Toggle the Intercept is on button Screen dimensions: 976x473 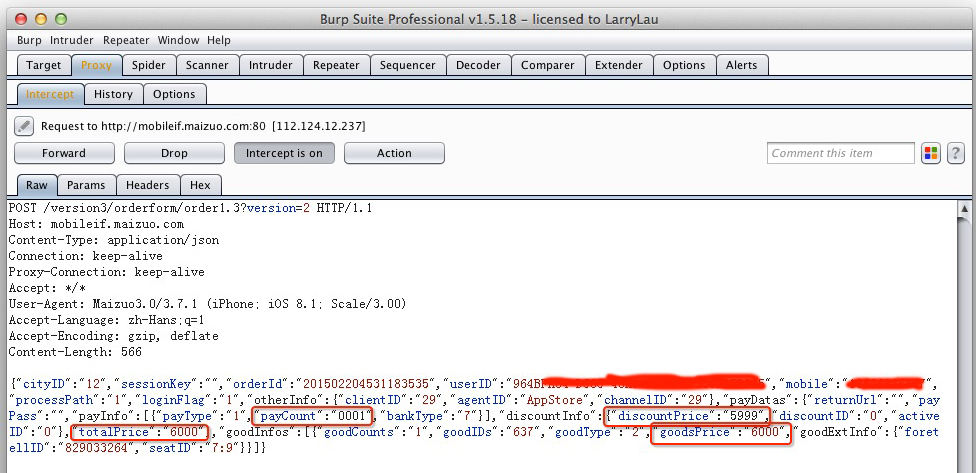(x=284, y=153)
